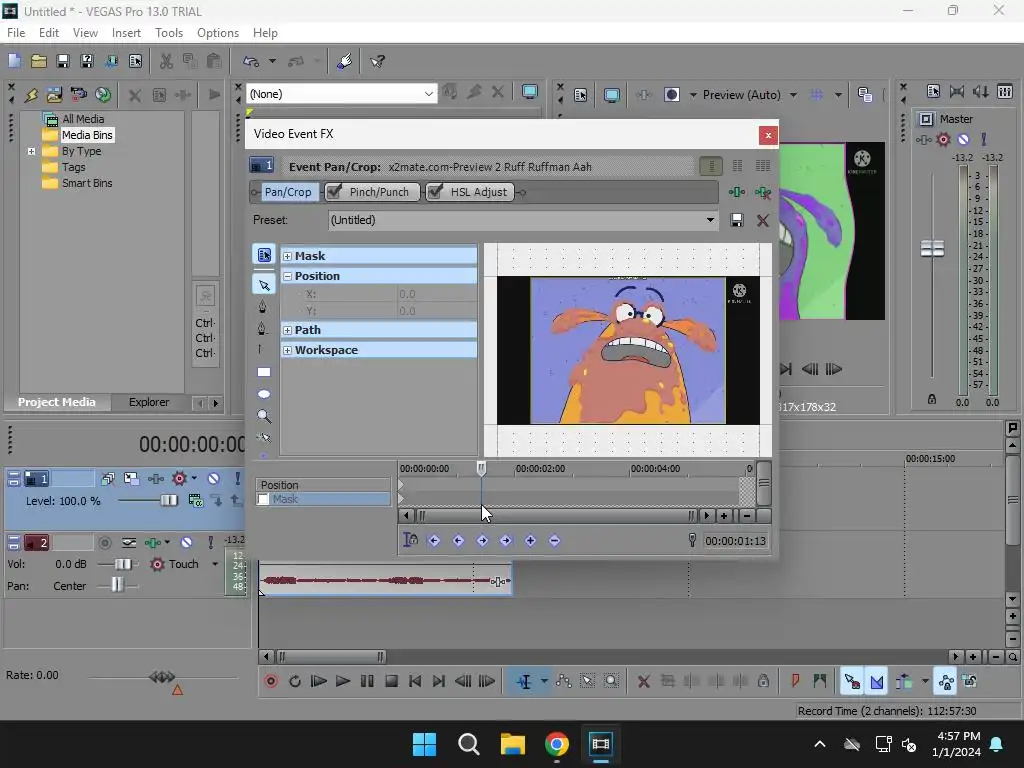Select the Rectangle mask tool
This screenshot has width=1024, height=768.
[x=264, y=372]
